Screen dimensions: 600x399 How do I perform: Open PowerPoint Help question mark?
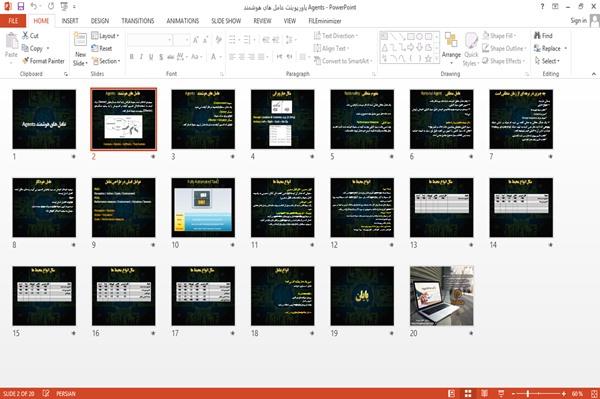(x=542, y=7)
